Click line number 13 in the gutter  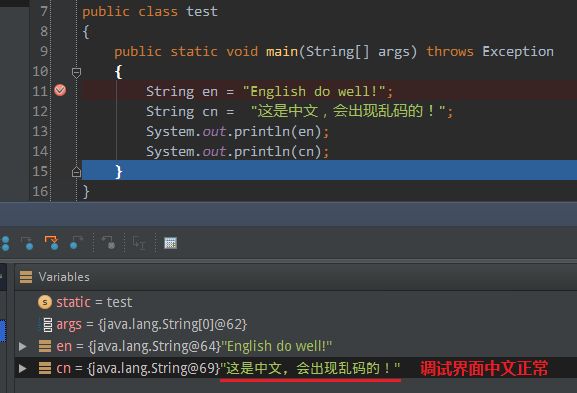pos(40,131)
